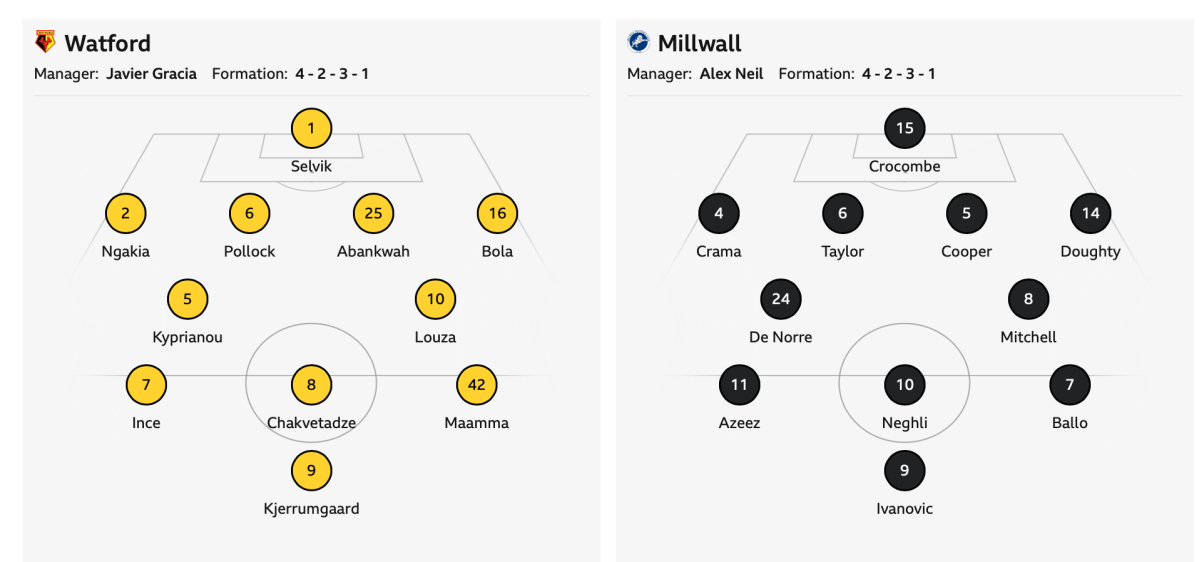Click the Watford team heading
Image resolution: width=1199 pixels, height=562 pixels.
point(107,43)
